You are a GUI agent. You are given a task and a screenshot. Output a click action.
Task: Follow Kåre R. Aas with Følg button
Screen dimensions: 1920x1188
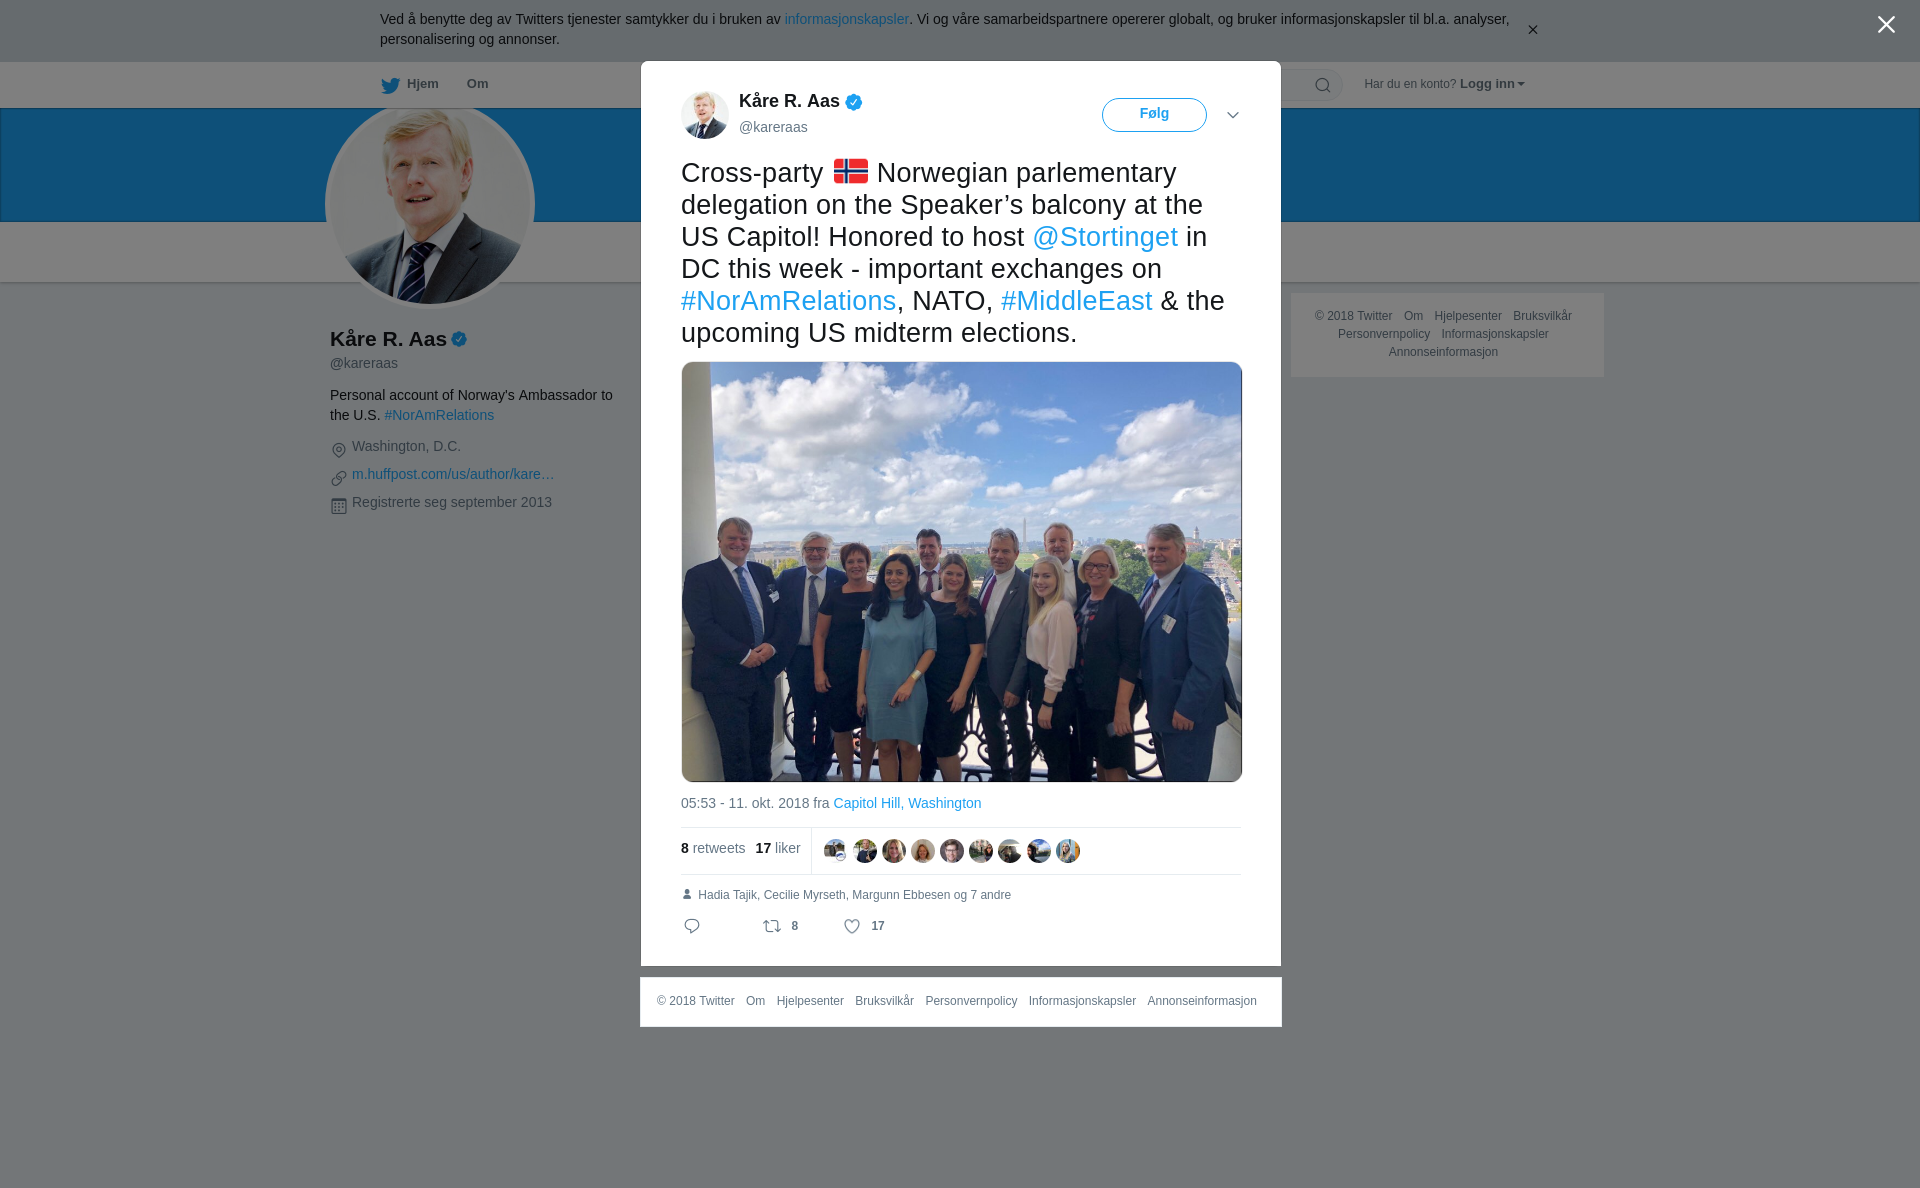click(1154, 115)
